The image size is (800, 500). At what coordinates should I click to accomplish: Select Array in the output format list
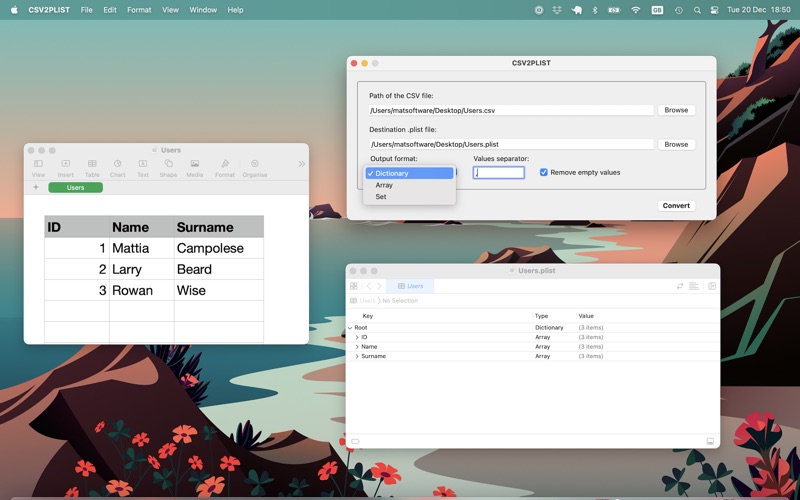409,185
